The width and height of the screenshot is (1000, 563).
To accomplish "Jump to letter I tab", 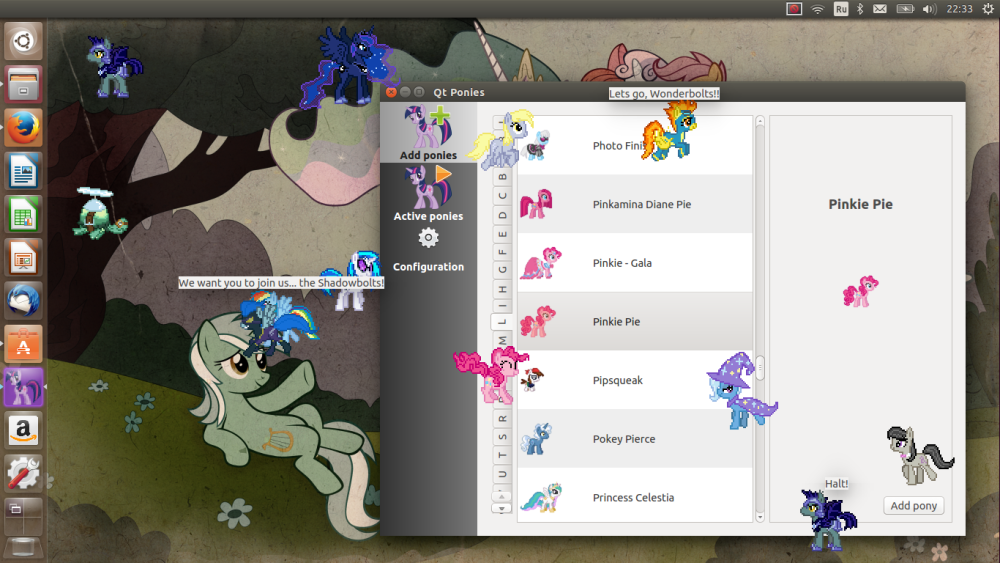I will pos(503,306).
